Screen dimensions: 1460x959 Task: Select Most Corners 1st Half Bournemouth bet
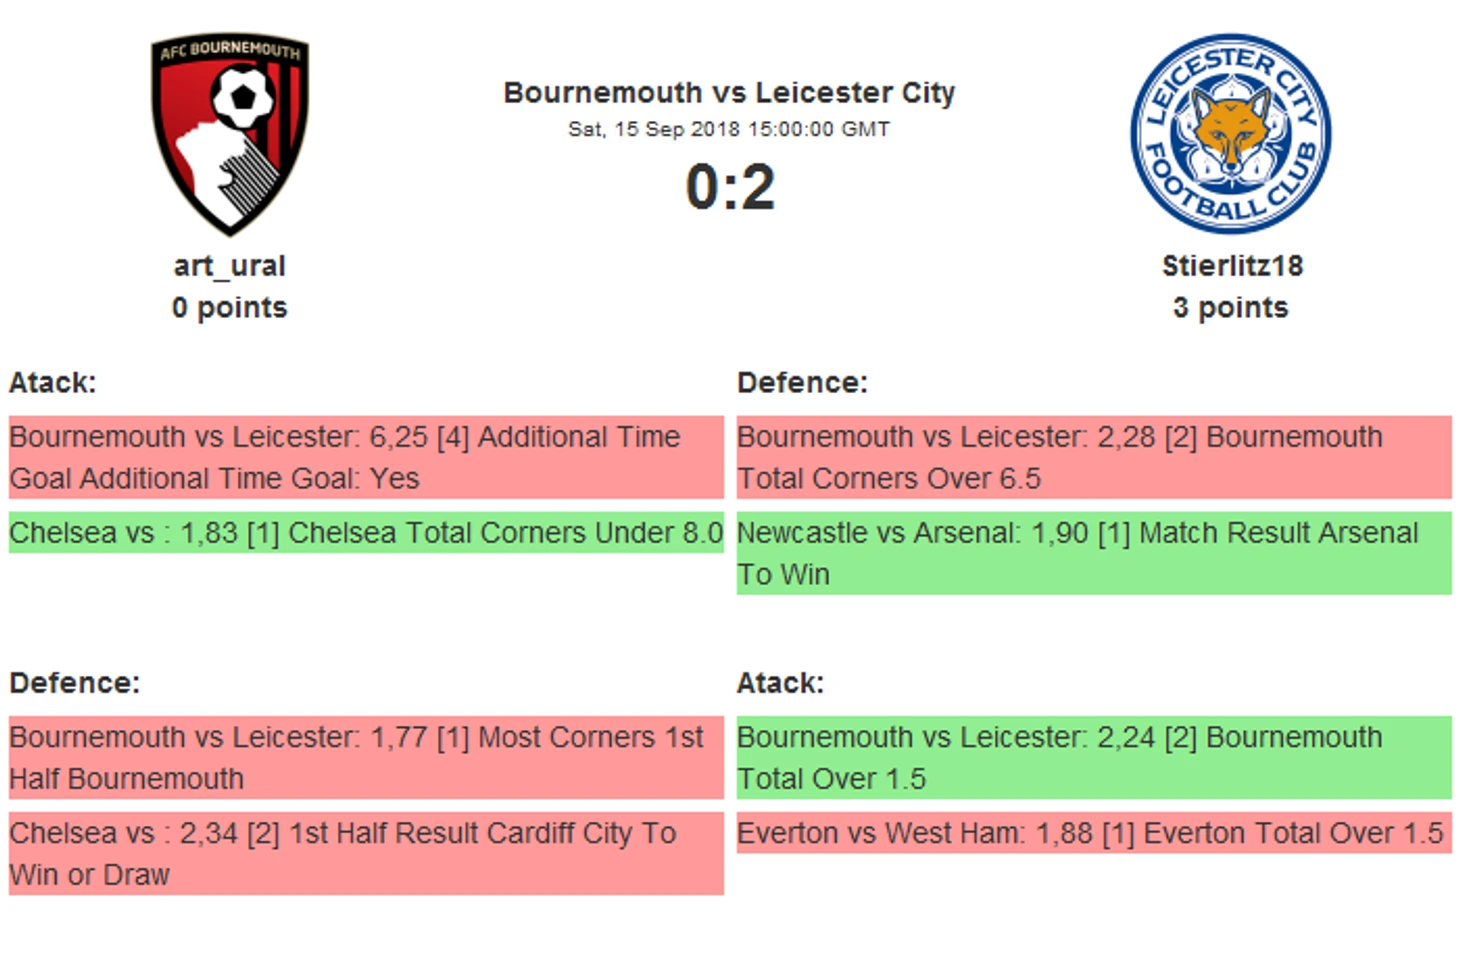366,757
